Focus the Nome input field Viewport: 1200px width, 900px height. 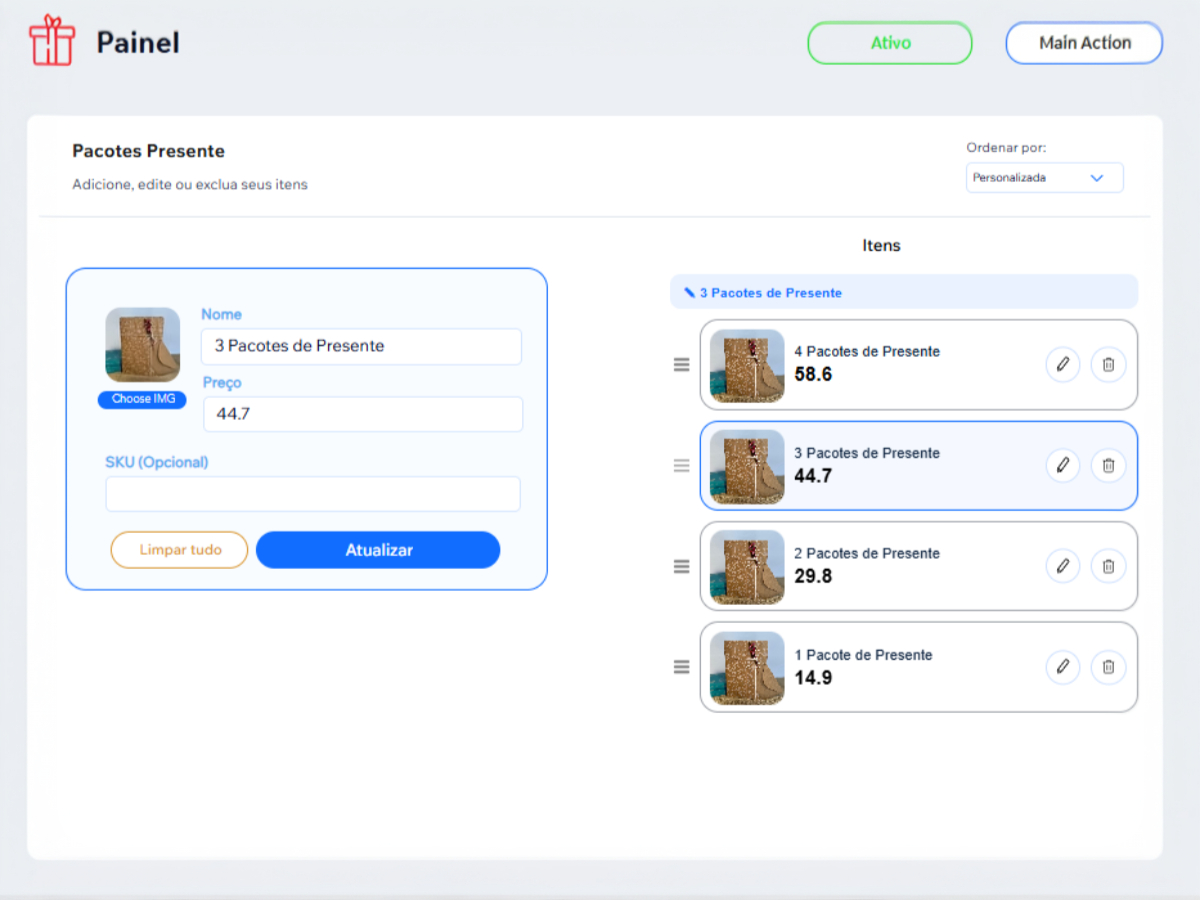point(361,346)
